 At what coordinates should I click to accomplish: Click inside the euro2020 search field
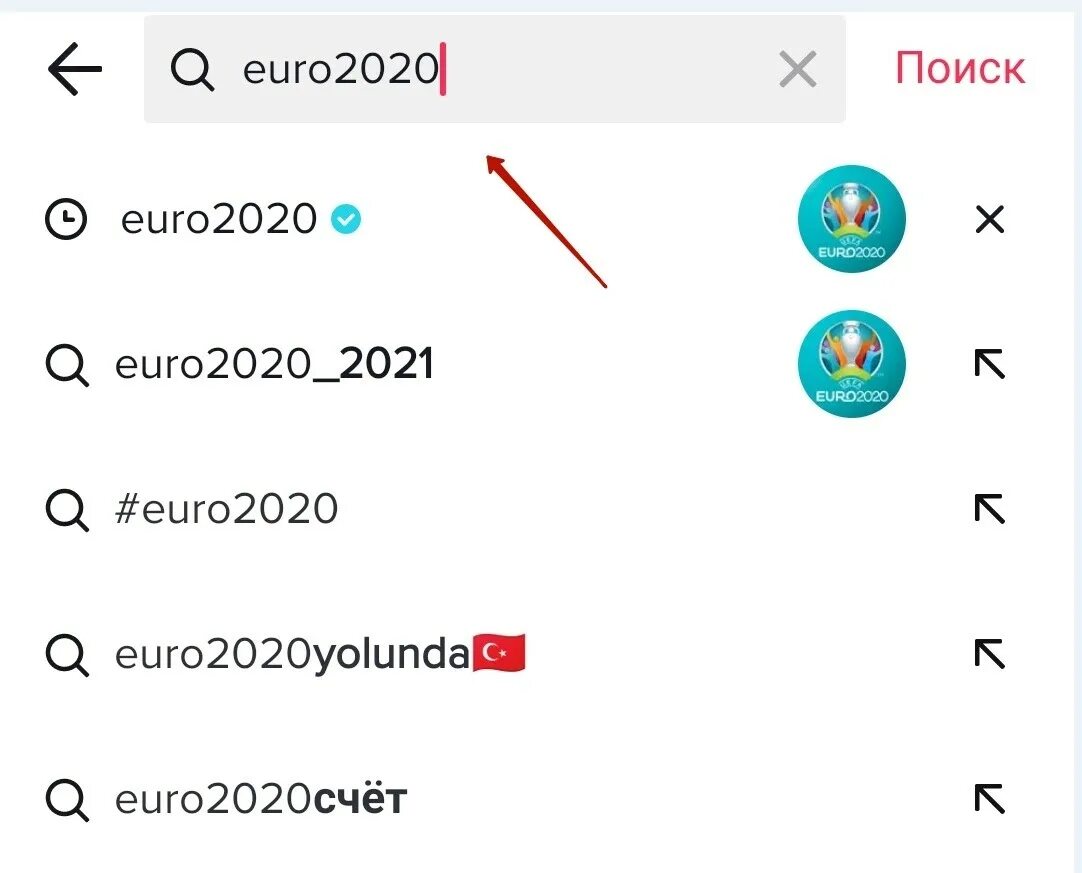(x=494, y=69)
